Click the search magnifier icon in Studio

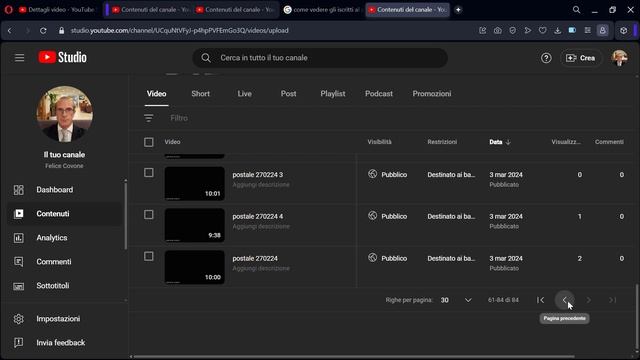pyautogui.click(x=206, y=58)
